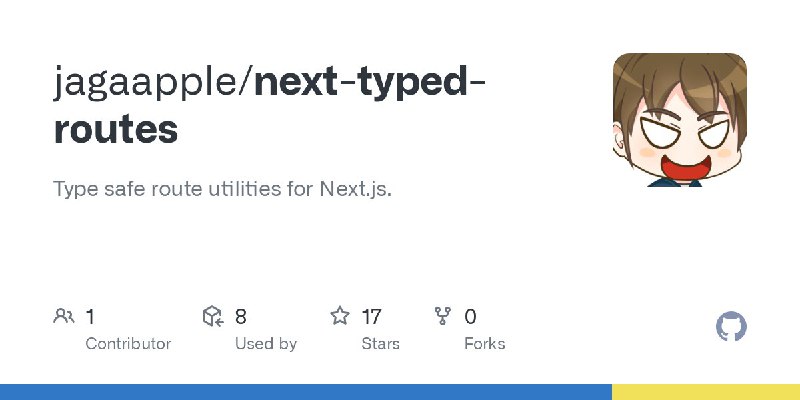Screen dimensions: 800x400
Task: Click the Used by label
Action: coord(266,344)
